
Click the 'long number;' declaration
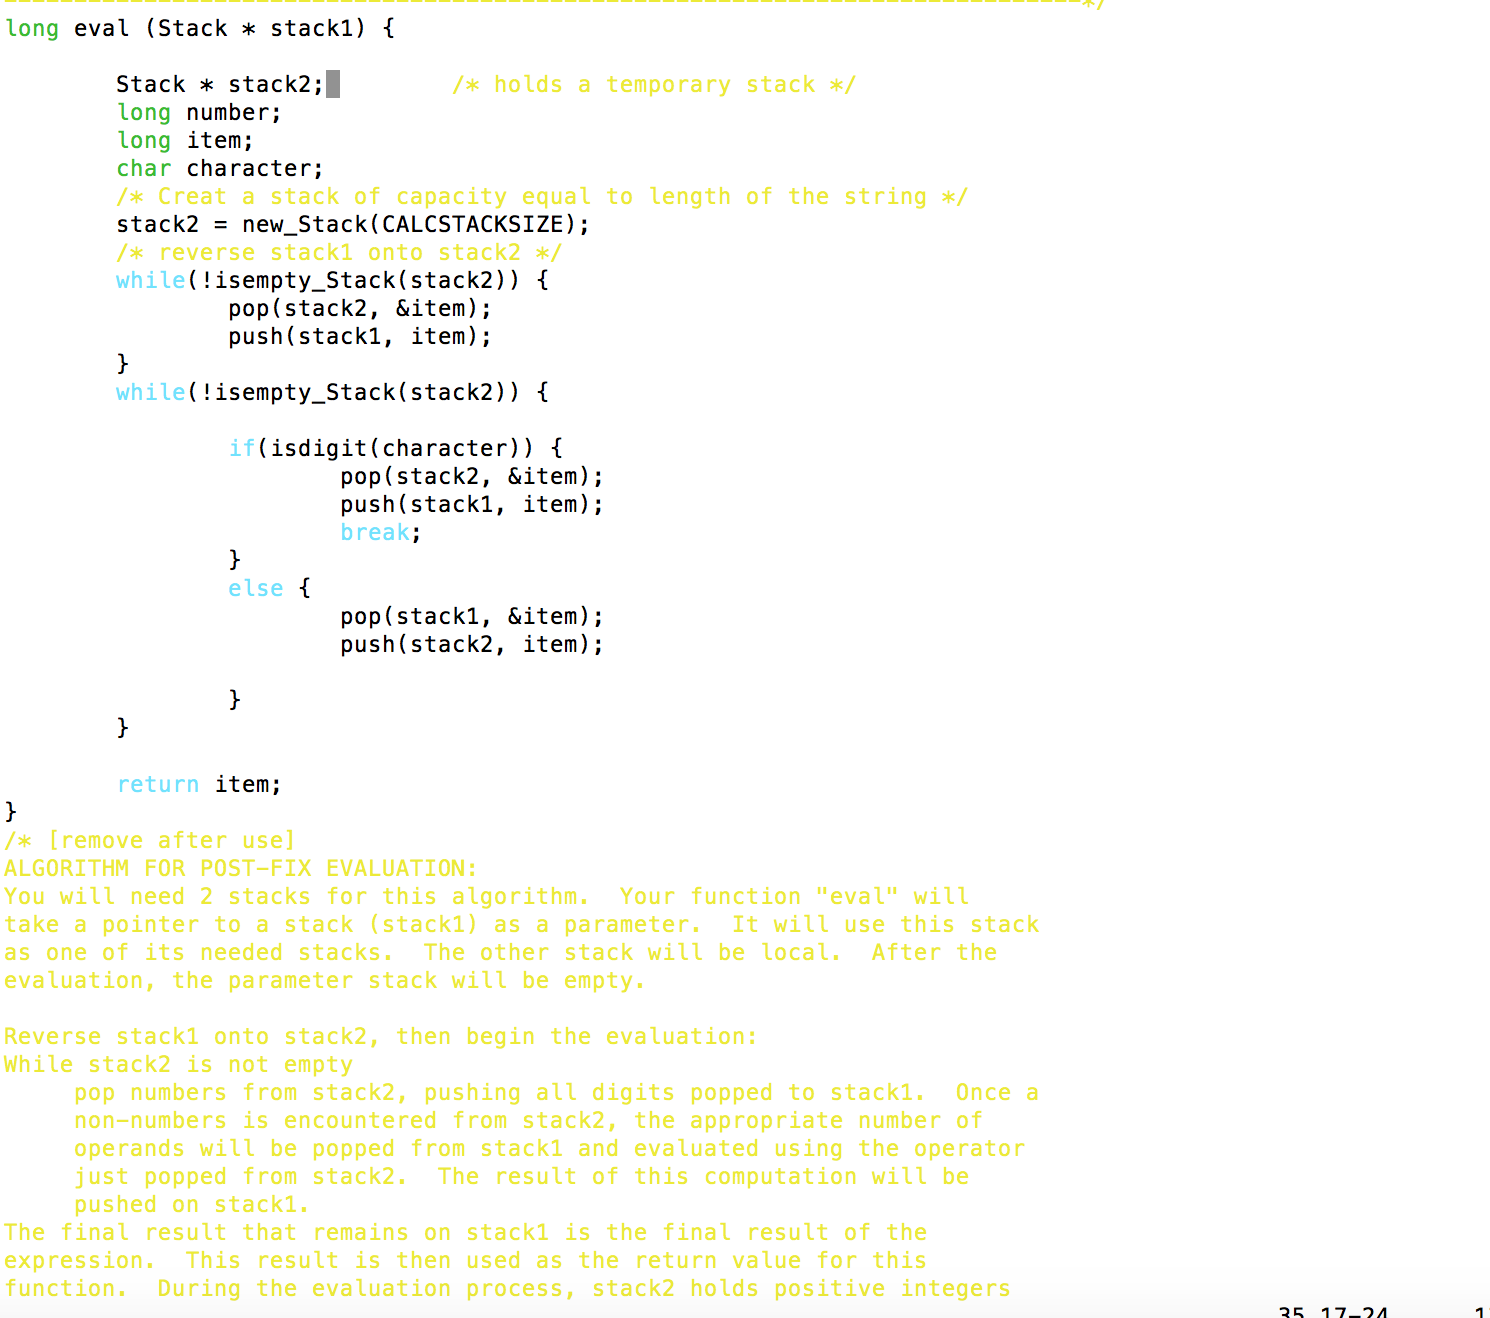click(199, 113)
